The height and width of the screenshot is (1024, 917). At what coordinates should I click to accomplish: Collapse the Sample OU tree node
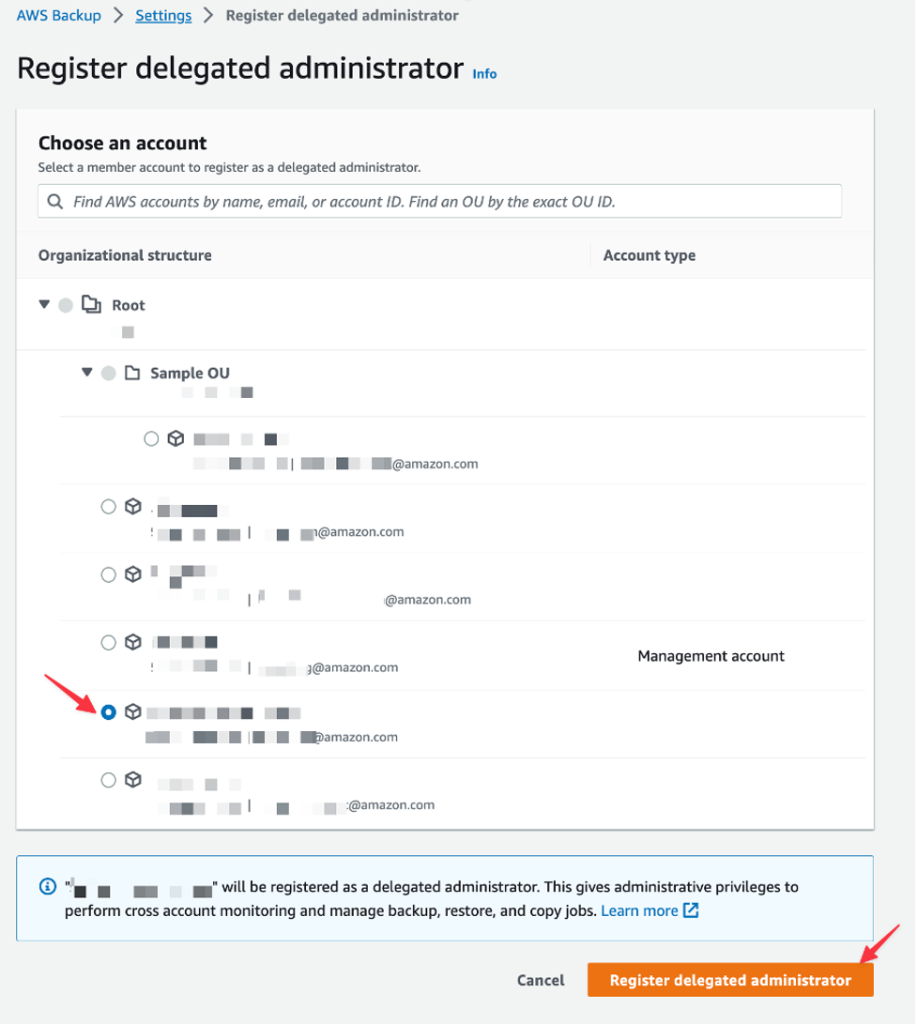87,372
